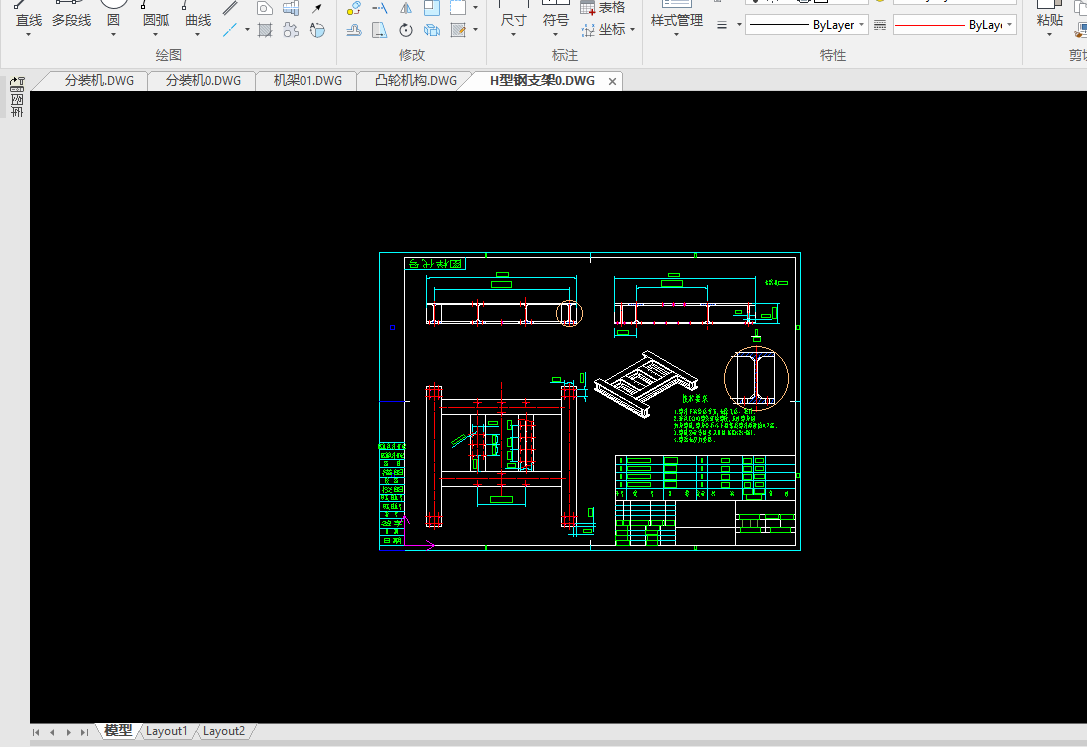Select the 多段线 polyline tool
Image resolution: width=1087 pixels, height=747 pixels.
(x=71, y=15)
